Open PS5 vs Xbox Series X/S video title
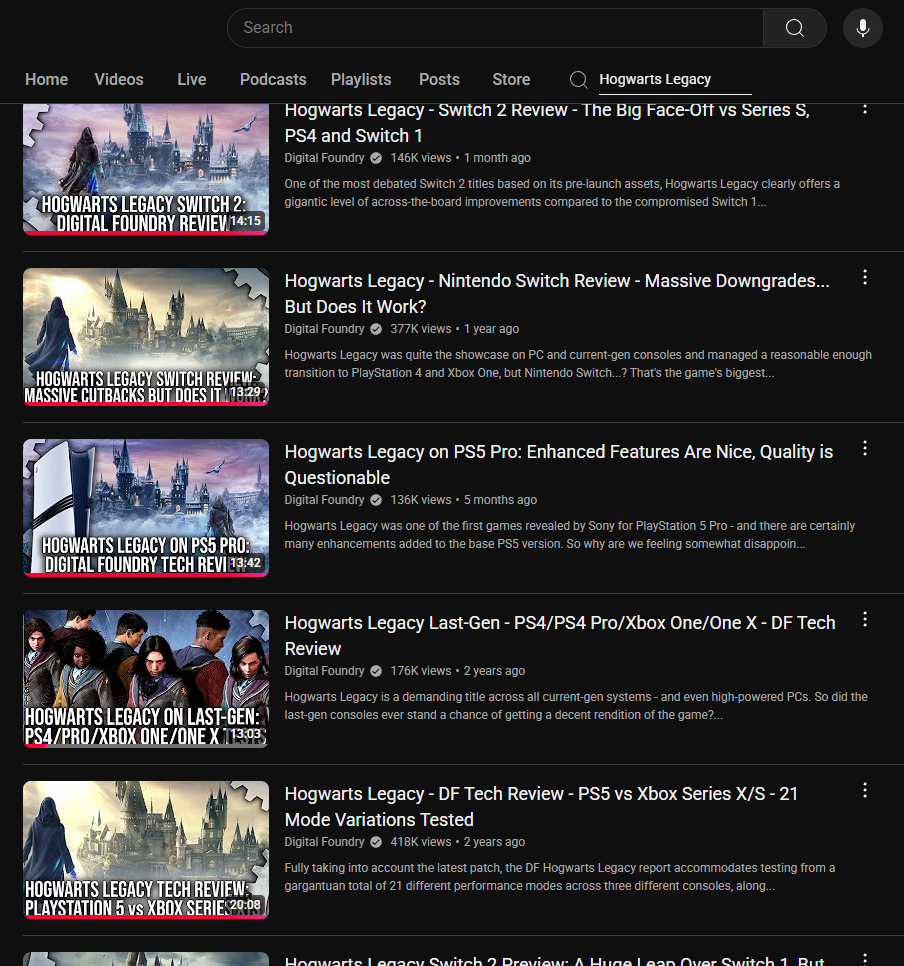 (541, 806)
